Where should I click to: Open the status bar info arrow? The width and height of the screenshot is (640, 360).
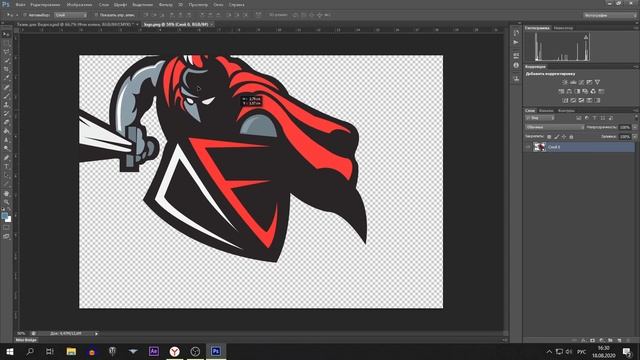tap(96, 333)
